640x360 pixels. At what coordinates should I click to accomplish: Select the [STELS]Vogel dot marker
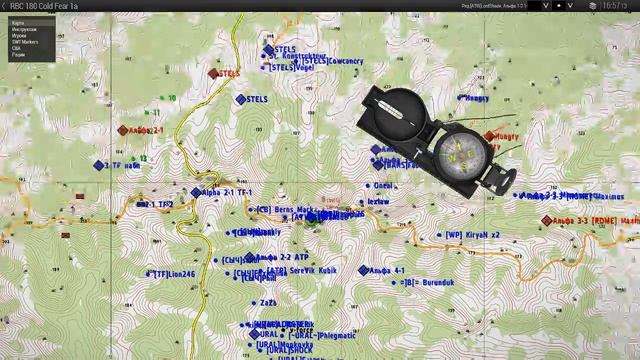263,68
